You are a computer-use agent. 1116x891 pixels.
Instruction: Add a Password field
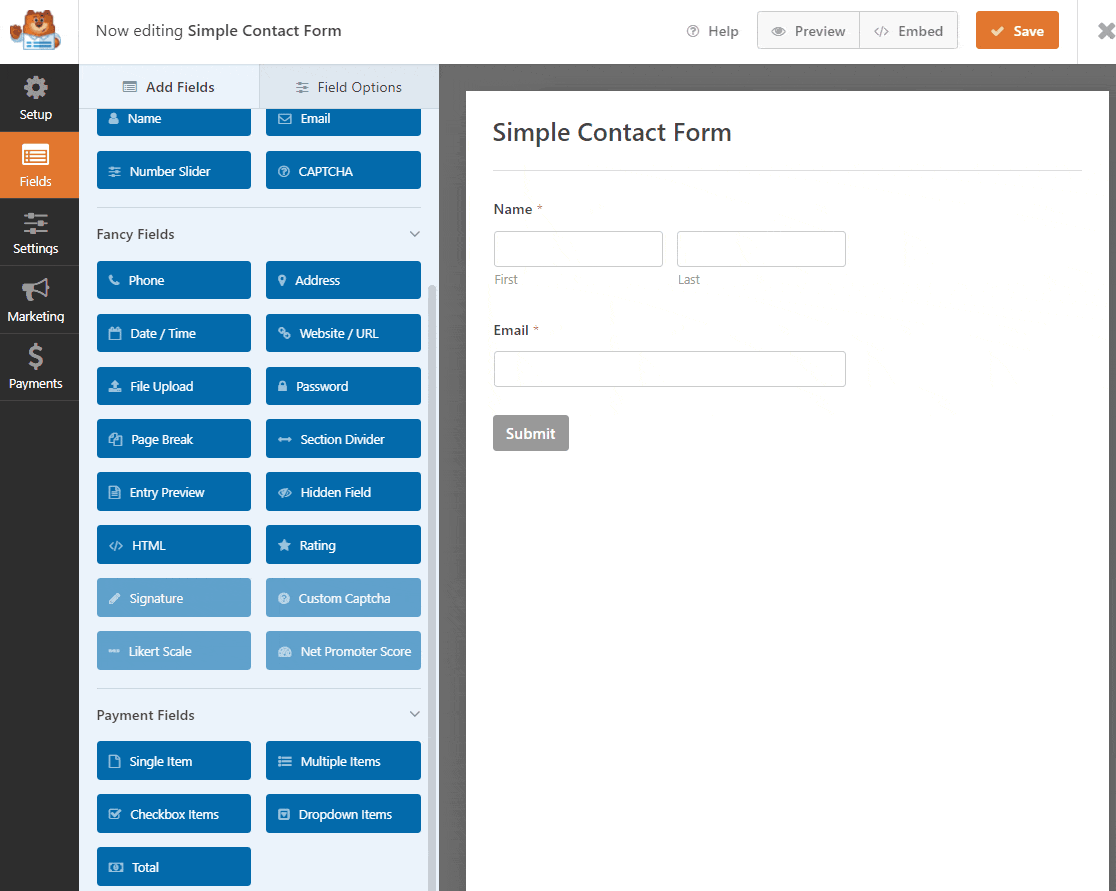coord(343,386)
